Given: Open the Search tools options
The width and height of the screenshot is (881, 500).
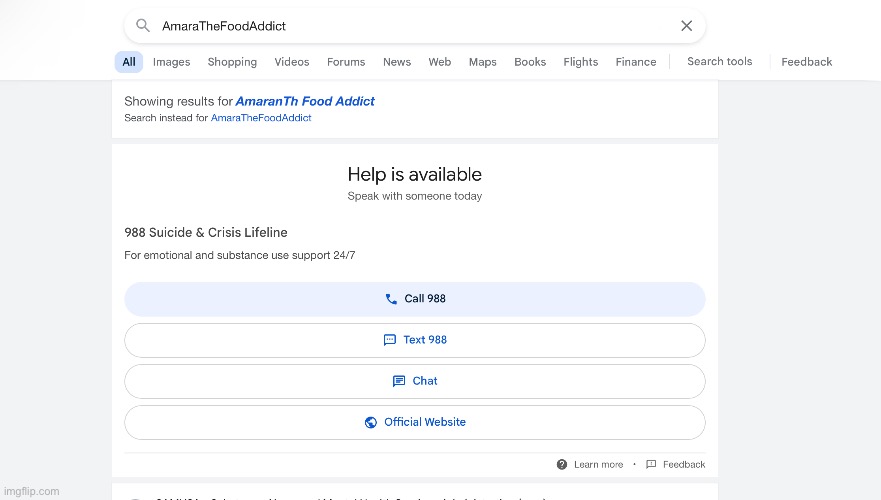Looking at the screenshot, I should pyautogui.click(x=719, y=61).
